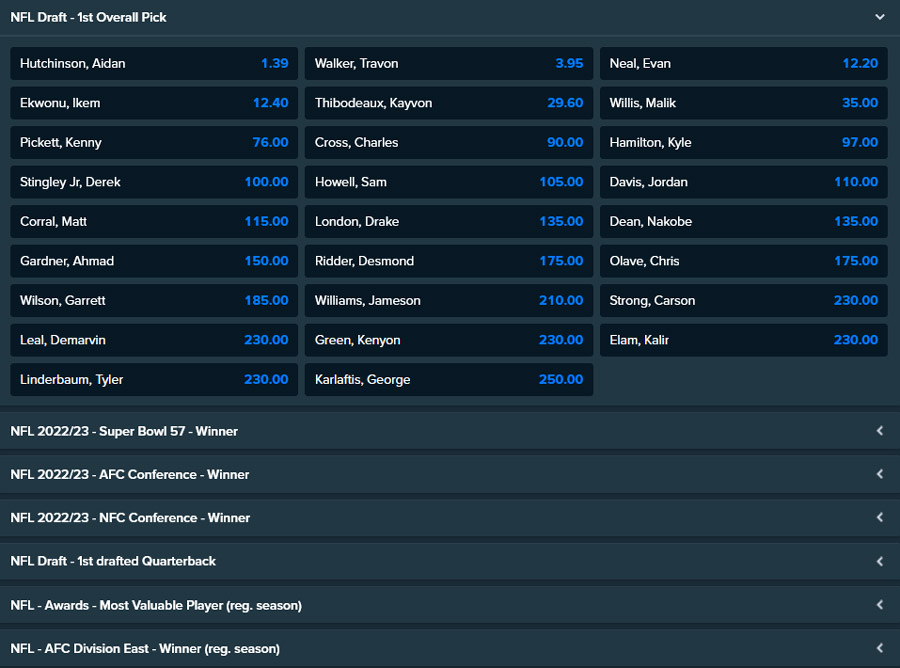The height and width of the screenshot is (668, 900).
Task: Expand AFC Division East Winner market
Action: pyautogui.click(x=450, y=648)
